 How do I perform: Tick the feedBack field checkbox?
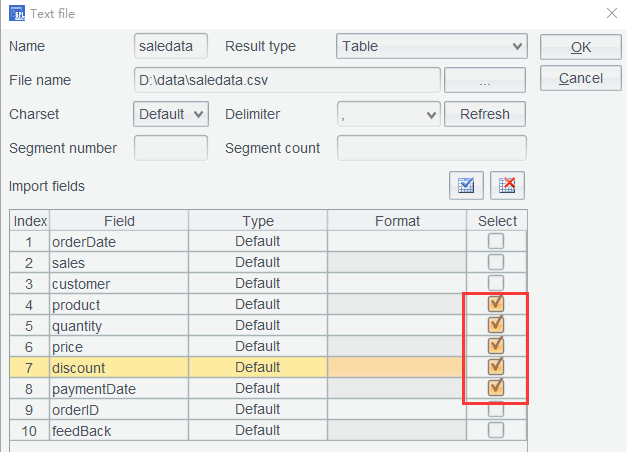coord(496,430)
